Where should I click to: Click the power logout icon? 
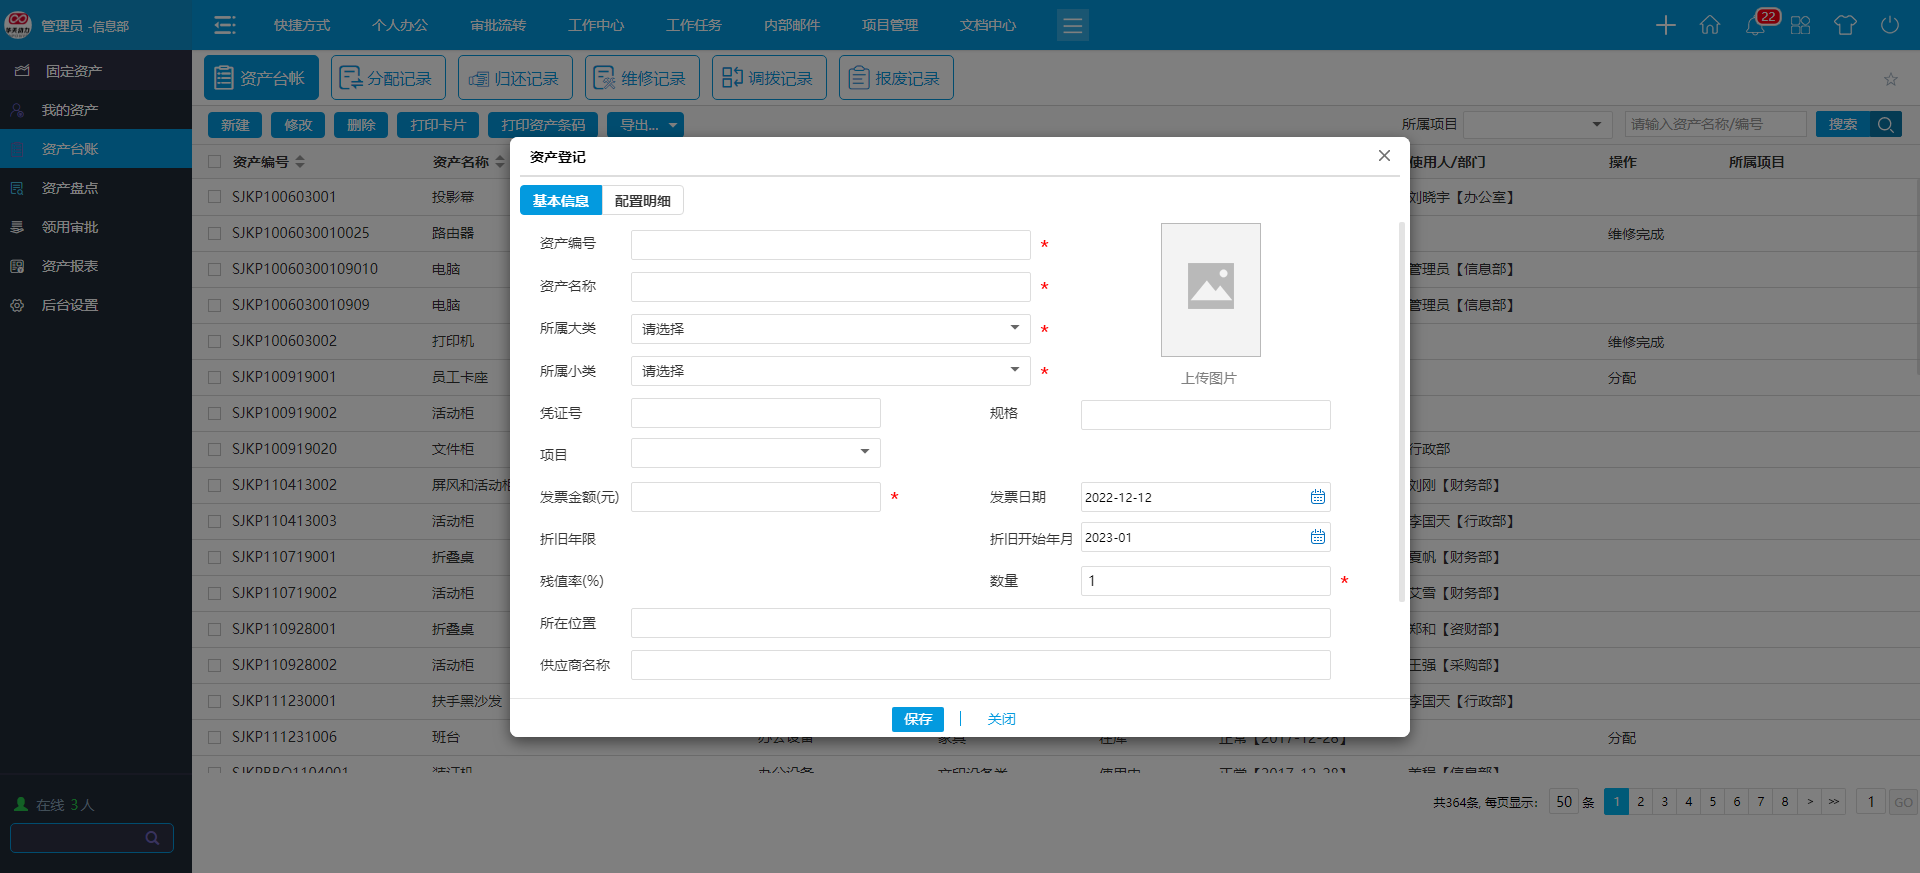point(1889,25)
